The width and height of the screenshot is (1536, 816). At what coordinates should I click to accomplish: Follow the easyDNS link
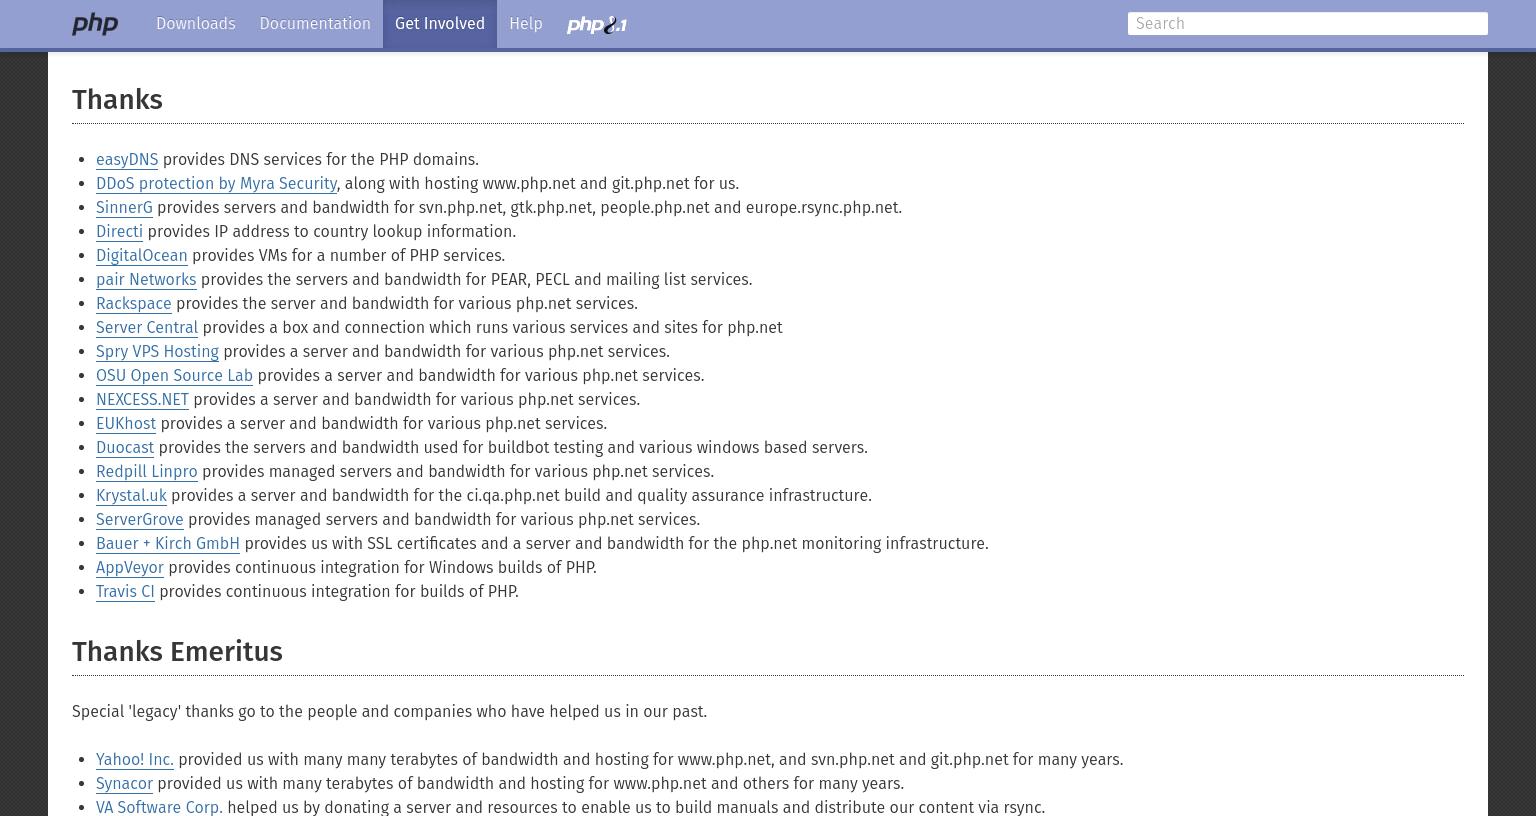127,160
